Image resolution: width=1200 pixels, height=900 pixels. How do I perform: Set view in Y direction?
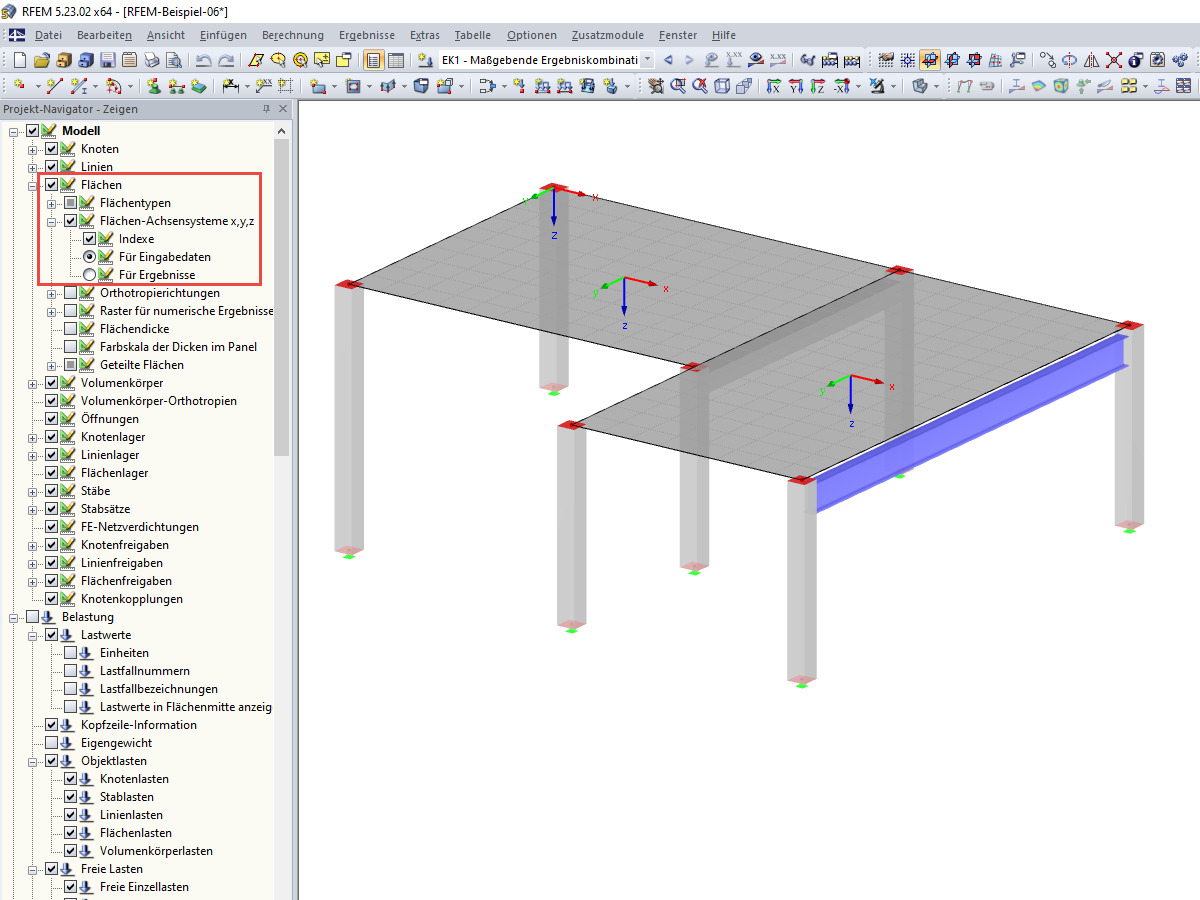796,86
